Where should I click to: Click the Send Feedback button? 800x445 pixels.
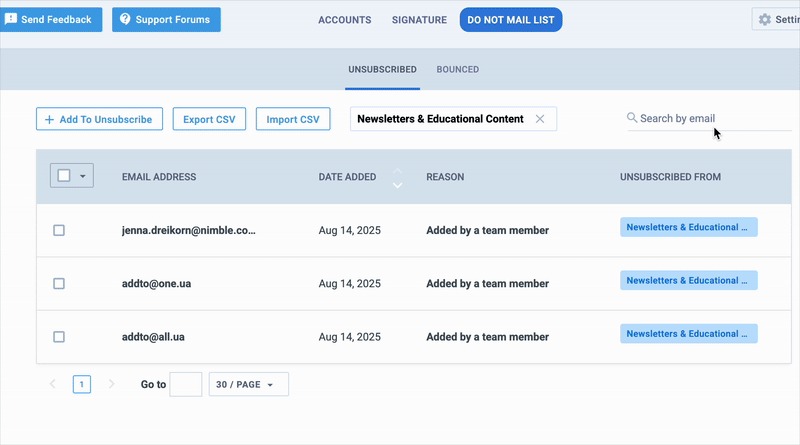point(50,19)
